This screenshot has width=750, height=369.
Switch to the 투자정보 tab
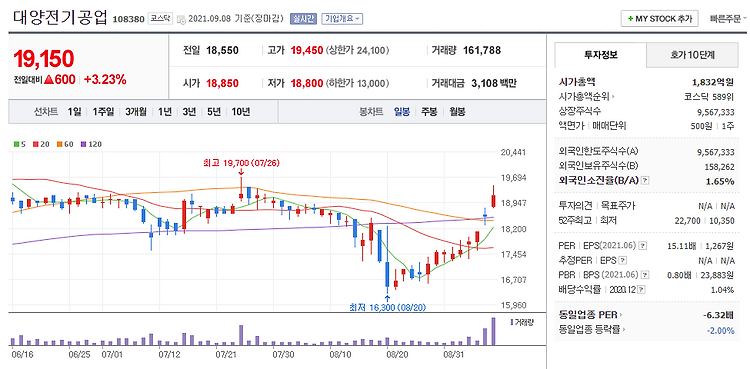tap(600, 55)
